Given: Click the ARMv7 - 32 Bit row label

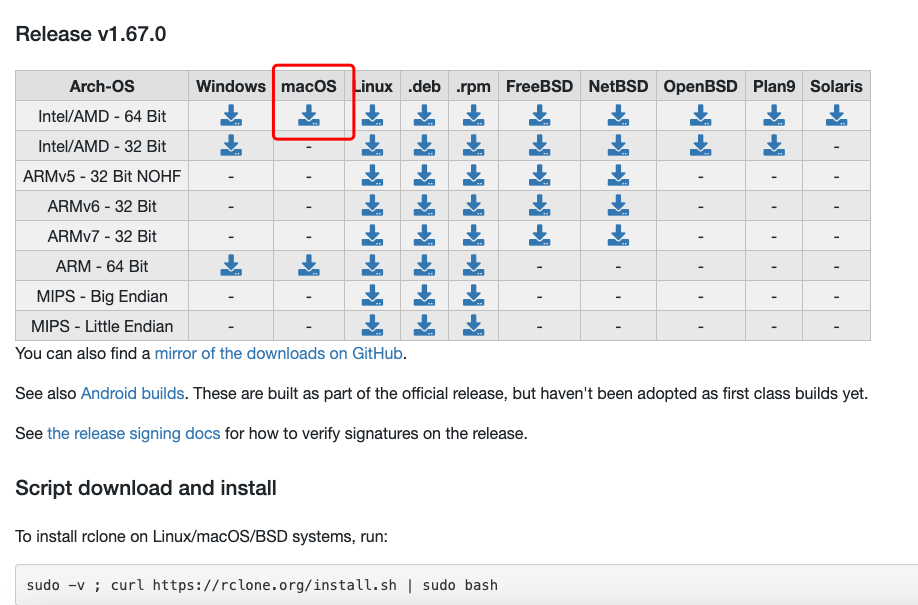Looking at the screenshot, I should coord(102,237).
